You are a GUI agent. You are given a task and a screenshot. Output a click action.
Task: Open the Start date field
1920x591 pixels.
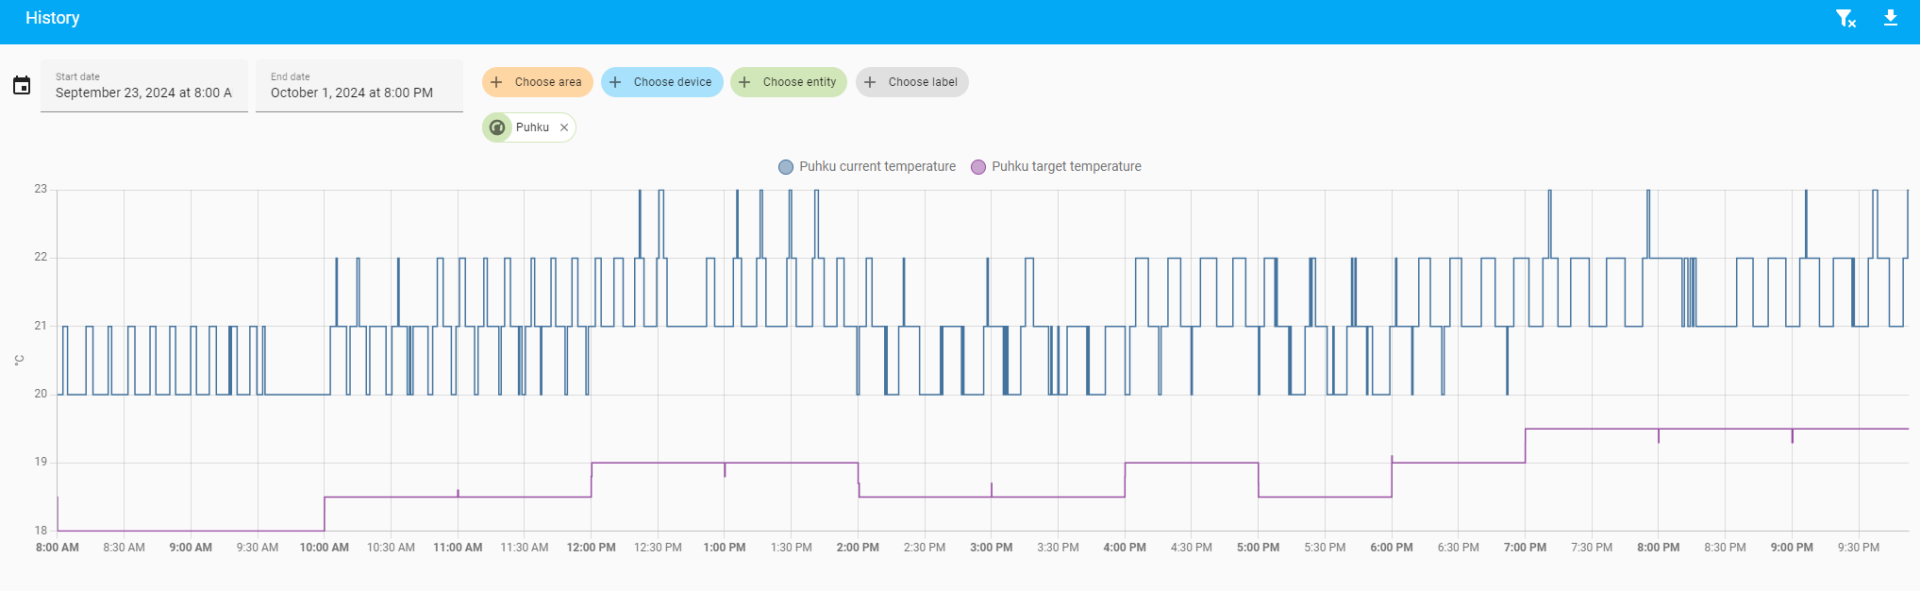(144, 86)
